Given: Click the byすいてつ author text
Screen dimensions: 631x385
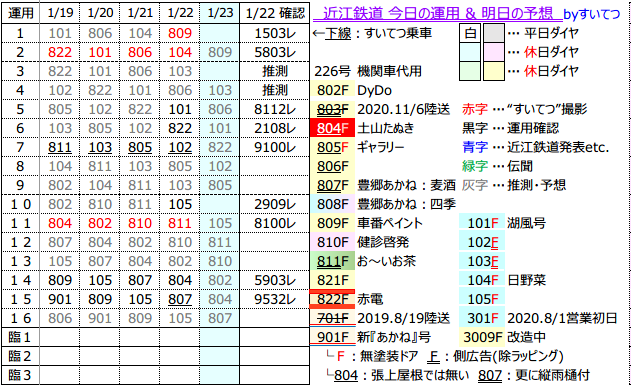Looking at the screenshot, I should coord(591,14).
